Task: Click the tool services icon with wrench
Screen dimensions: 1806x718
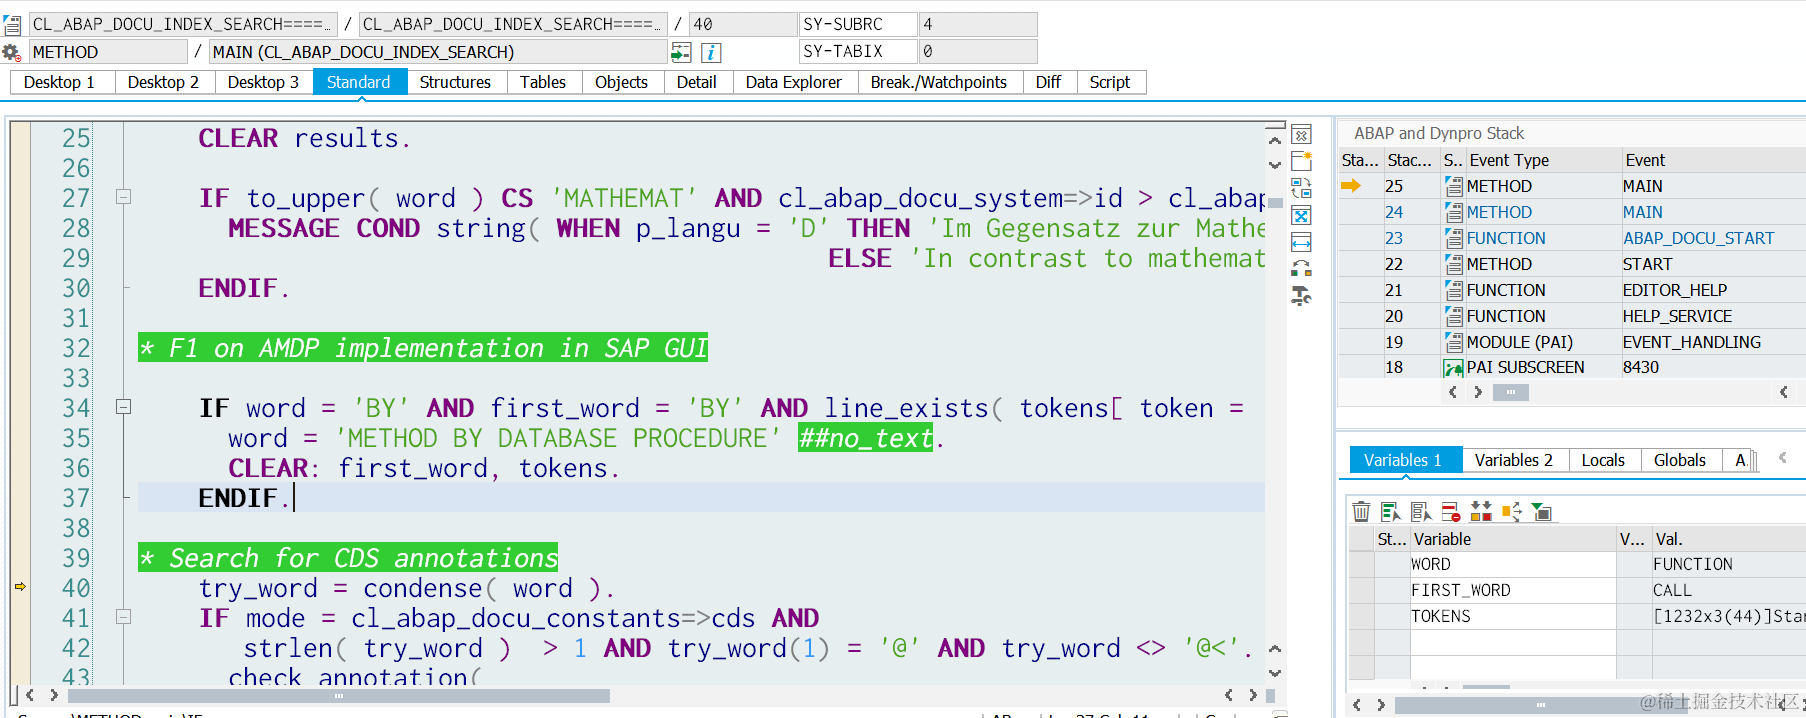Action: coord(1301,296)
